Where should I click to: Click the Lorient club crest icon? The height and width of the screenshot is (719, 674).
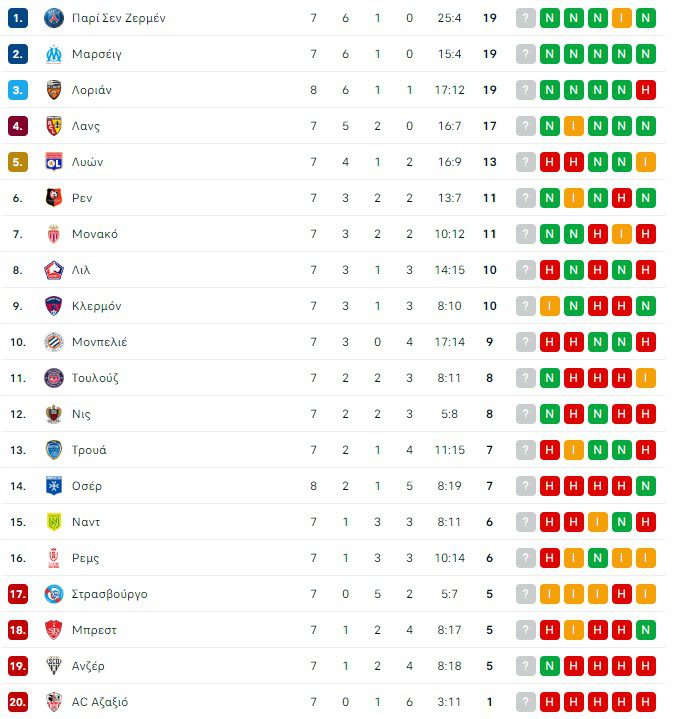[54, 90]
